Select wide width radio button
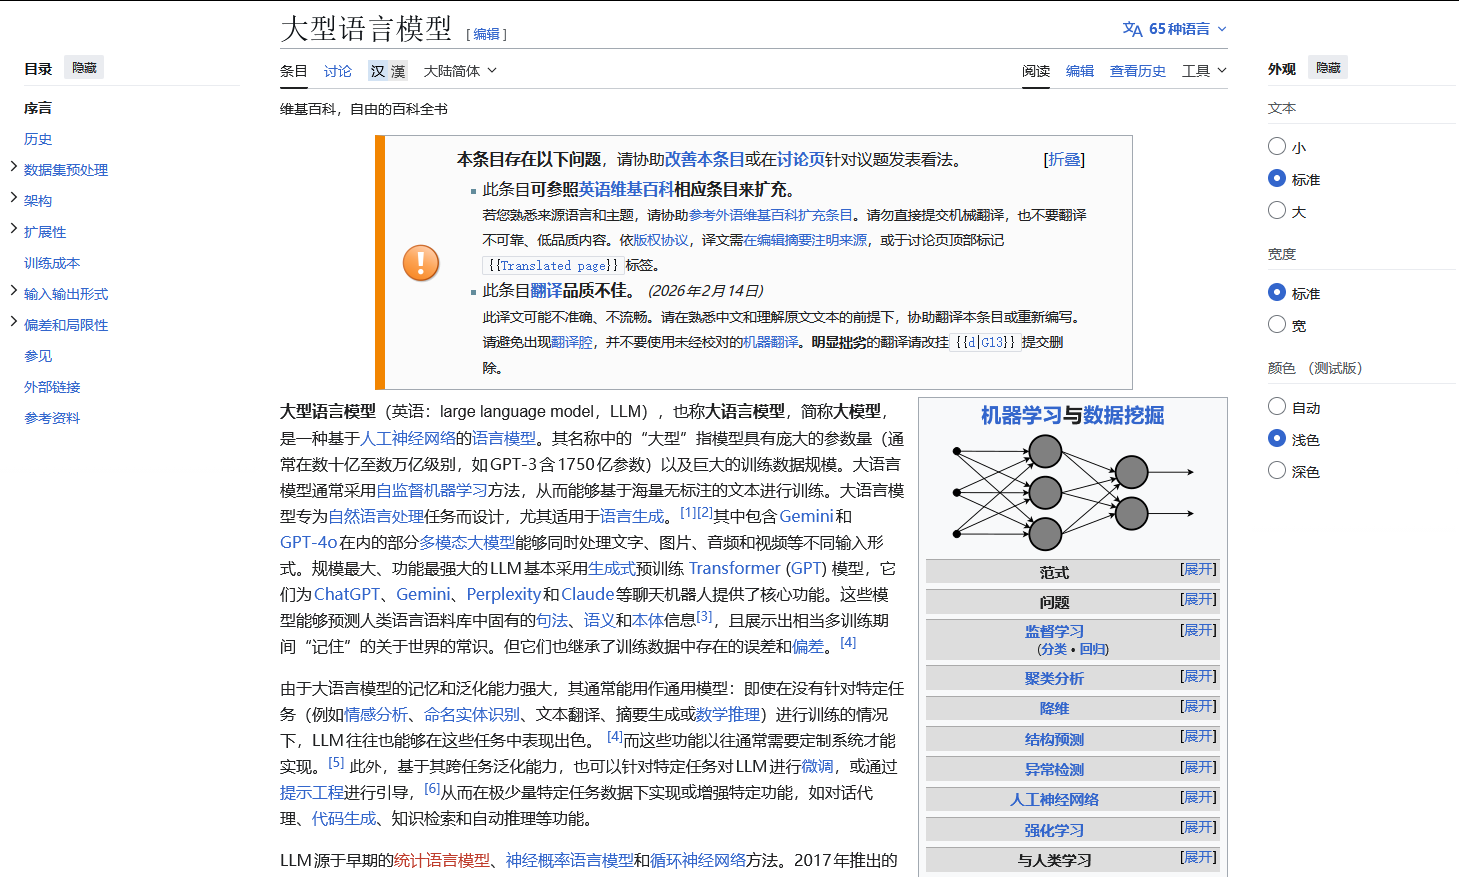 [1277, 325]
